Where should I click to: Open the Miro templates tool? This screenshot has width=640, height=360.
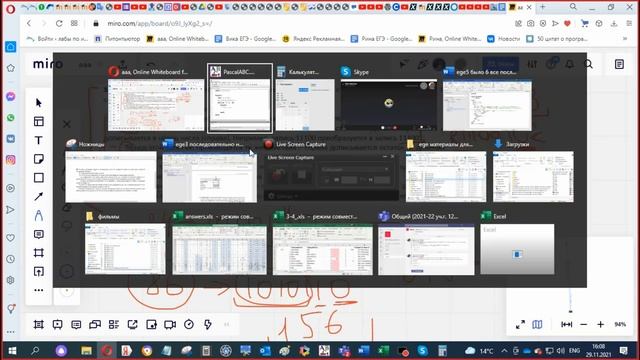pyautogui.click(x=39, y=121)
